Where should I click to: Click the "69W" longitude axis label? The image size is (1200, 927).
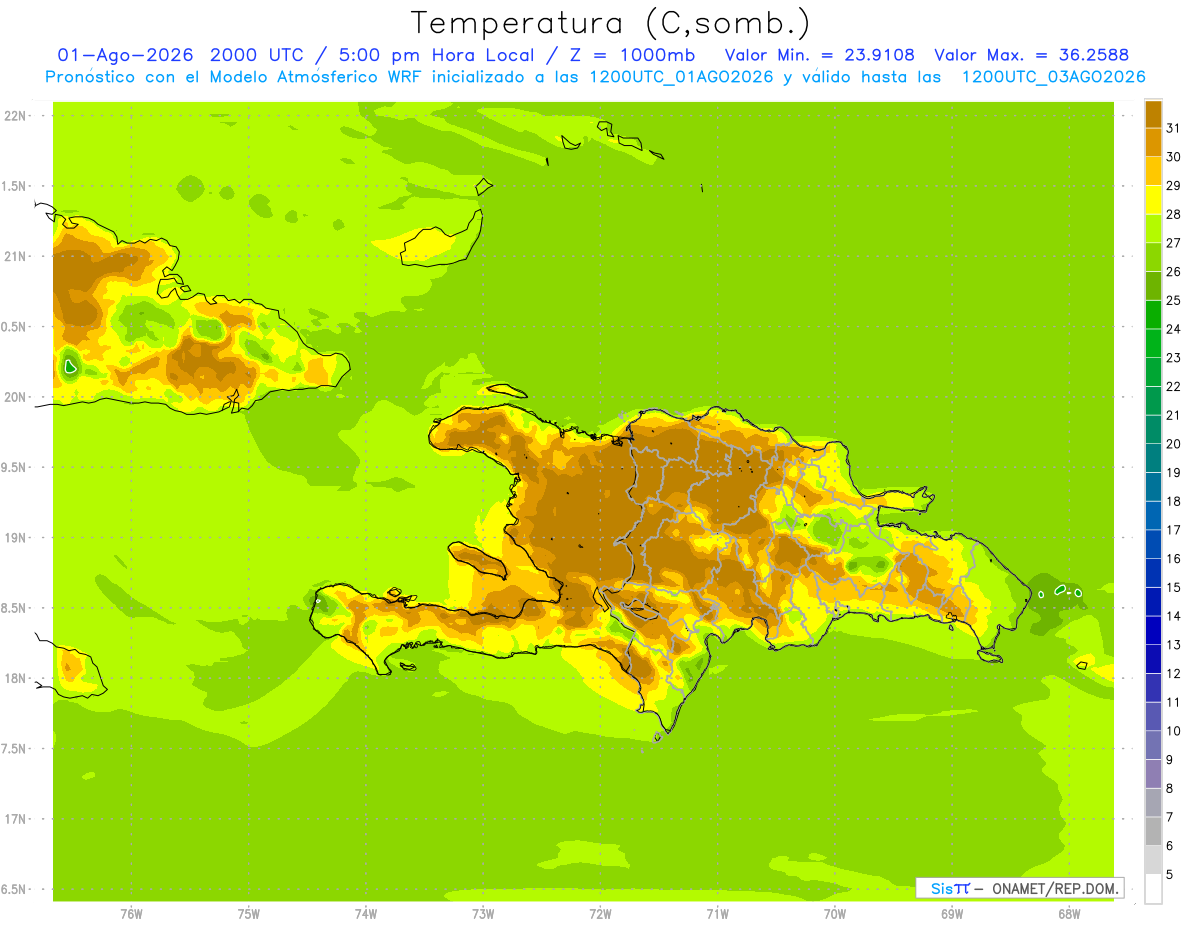[x=952, y=913]
